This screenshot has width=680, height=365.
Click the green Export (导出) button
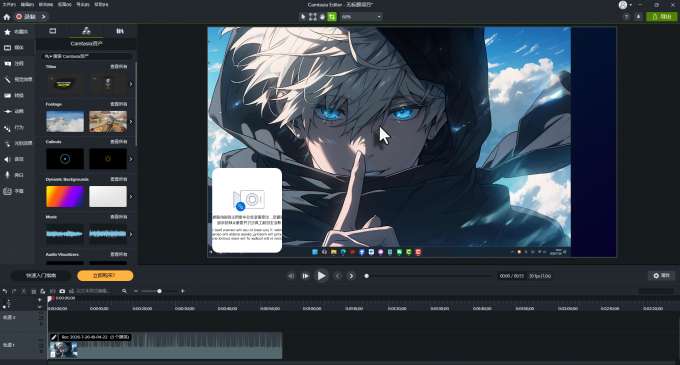pos(661,16)
